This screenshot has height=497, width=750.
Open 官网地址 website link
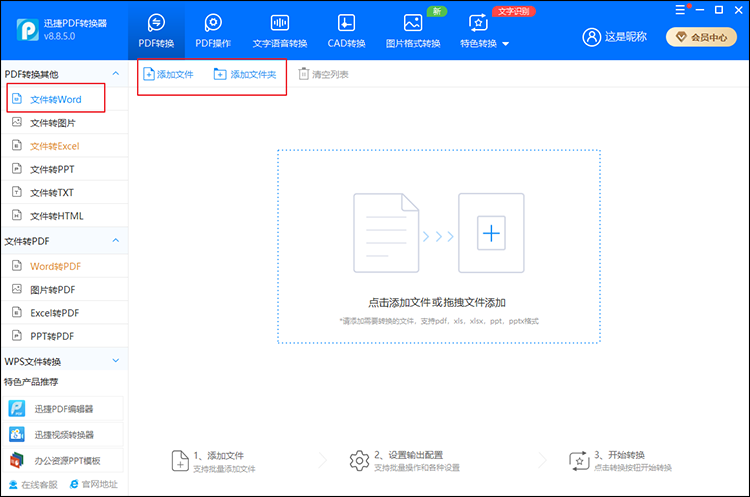[x=94, y=485]
